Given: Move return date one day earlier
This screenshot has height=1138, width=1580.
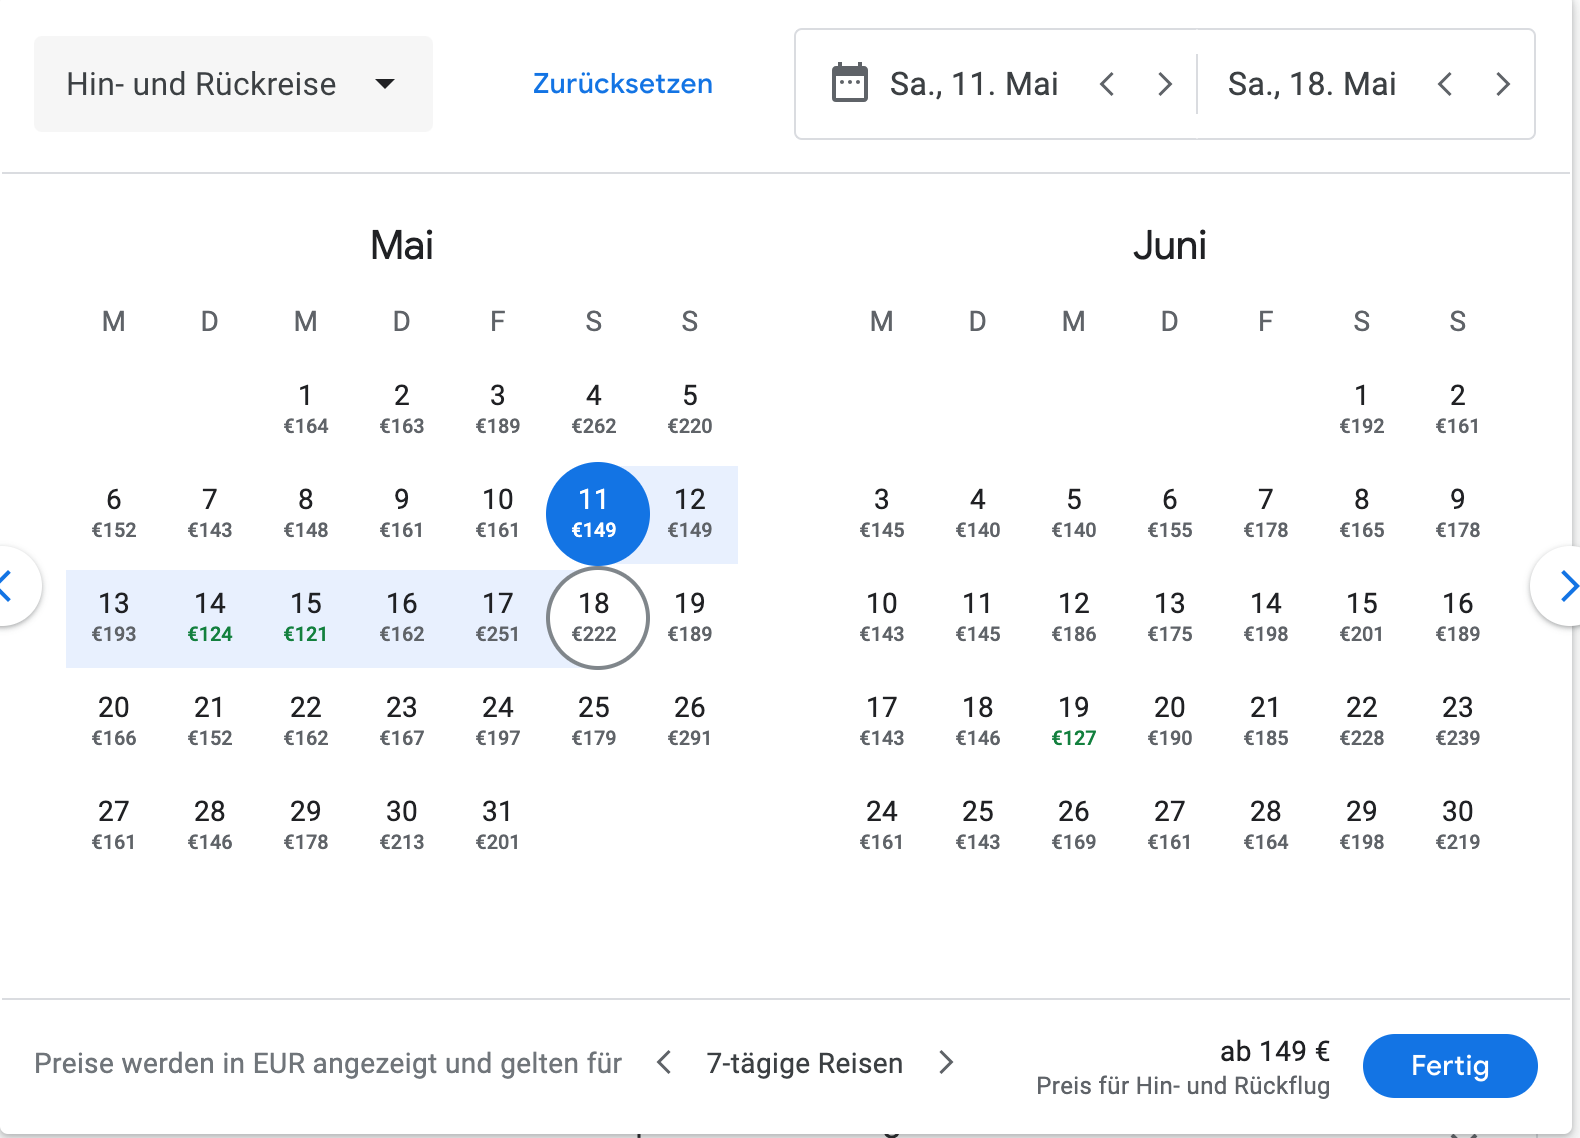Looking at the screenshot, I should (x=1445, y=84).
